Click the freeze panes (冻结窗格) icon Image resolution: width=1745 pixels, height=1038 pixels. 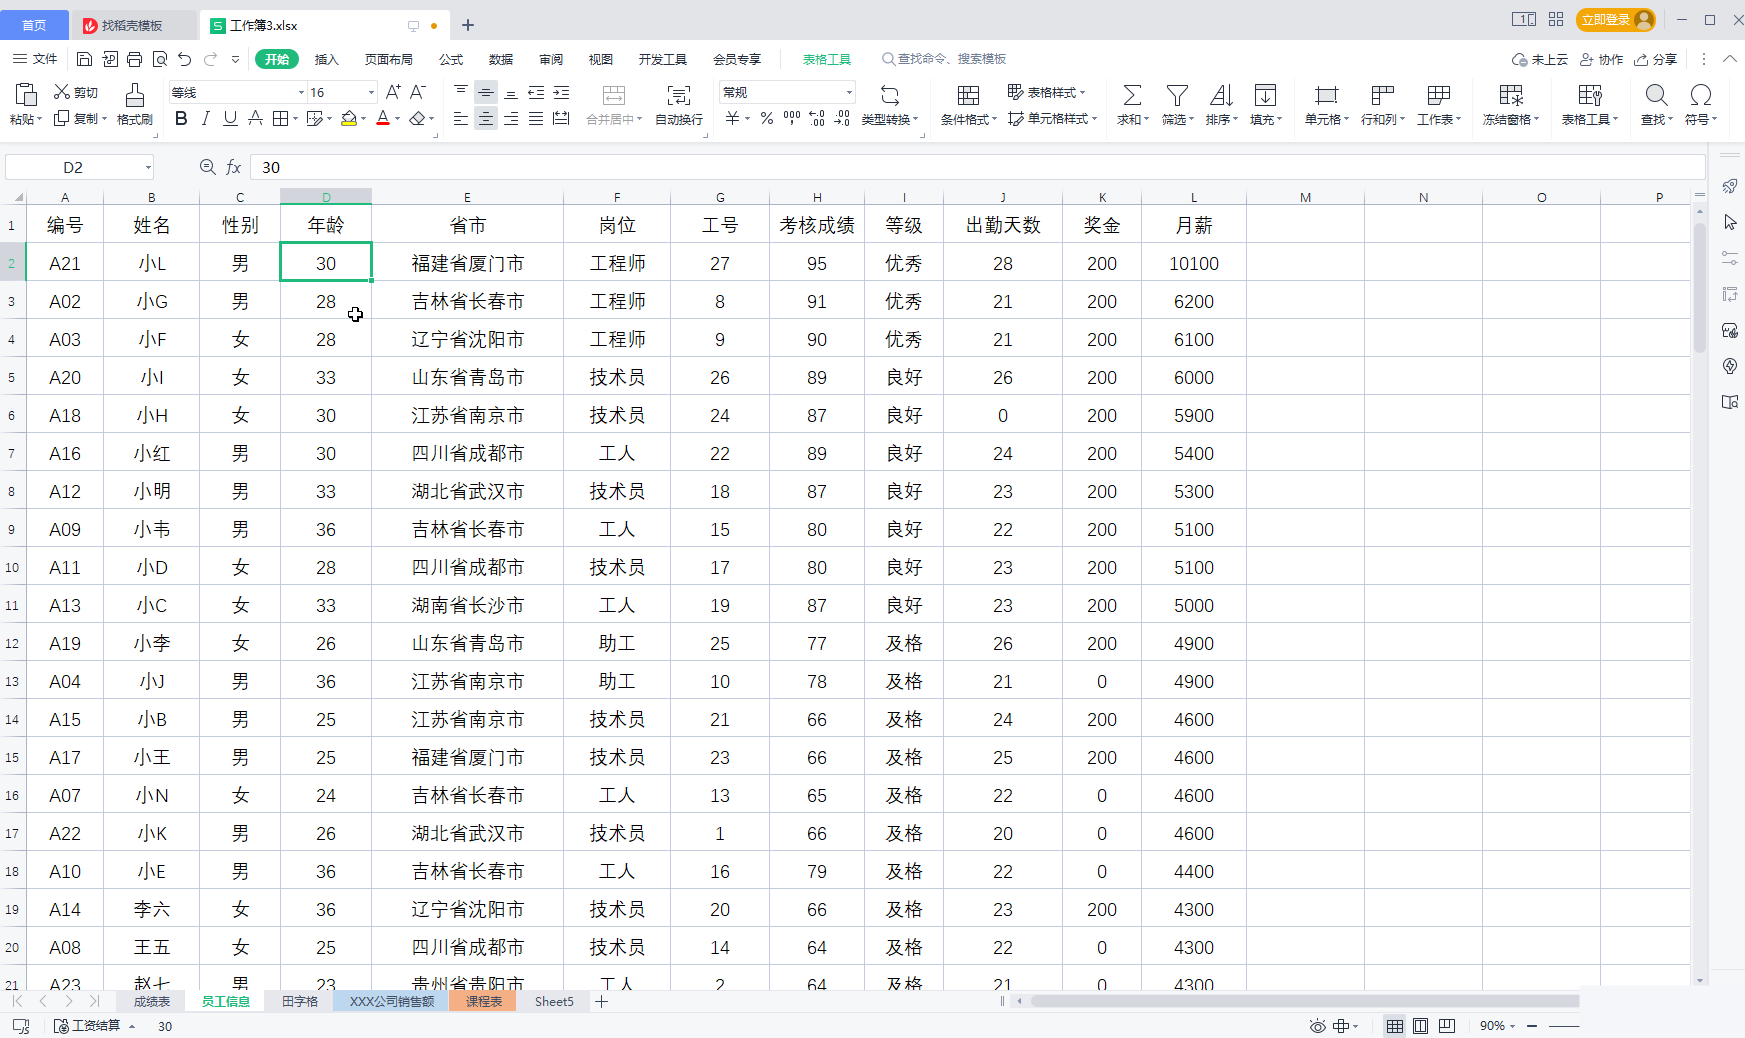tap(1510, 103)
